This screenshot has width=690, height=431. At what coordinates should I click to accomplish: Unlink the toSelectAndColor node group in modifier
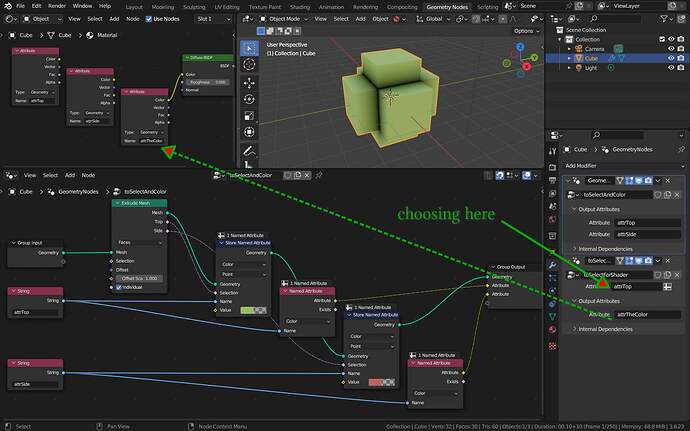(x=677, y=195)
